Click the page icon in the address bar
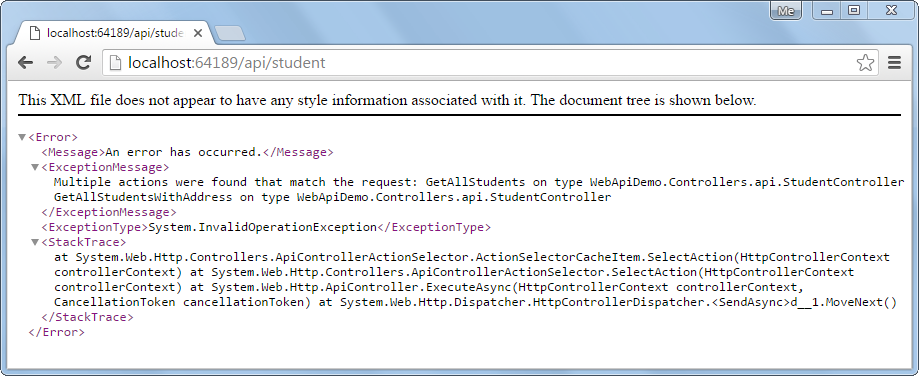Screen dimensions: 919x377 (x=115, y=63)
